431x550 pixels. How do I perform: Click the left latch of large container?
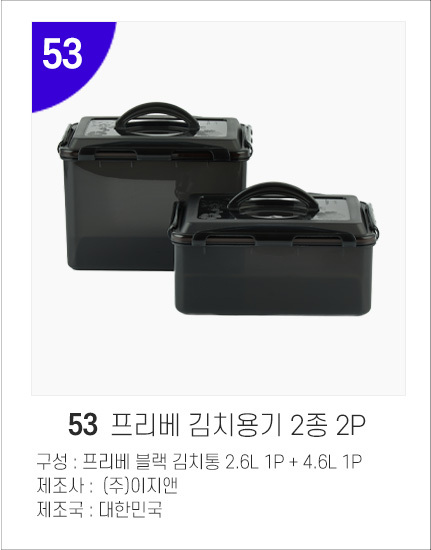[x=64, y=139]
